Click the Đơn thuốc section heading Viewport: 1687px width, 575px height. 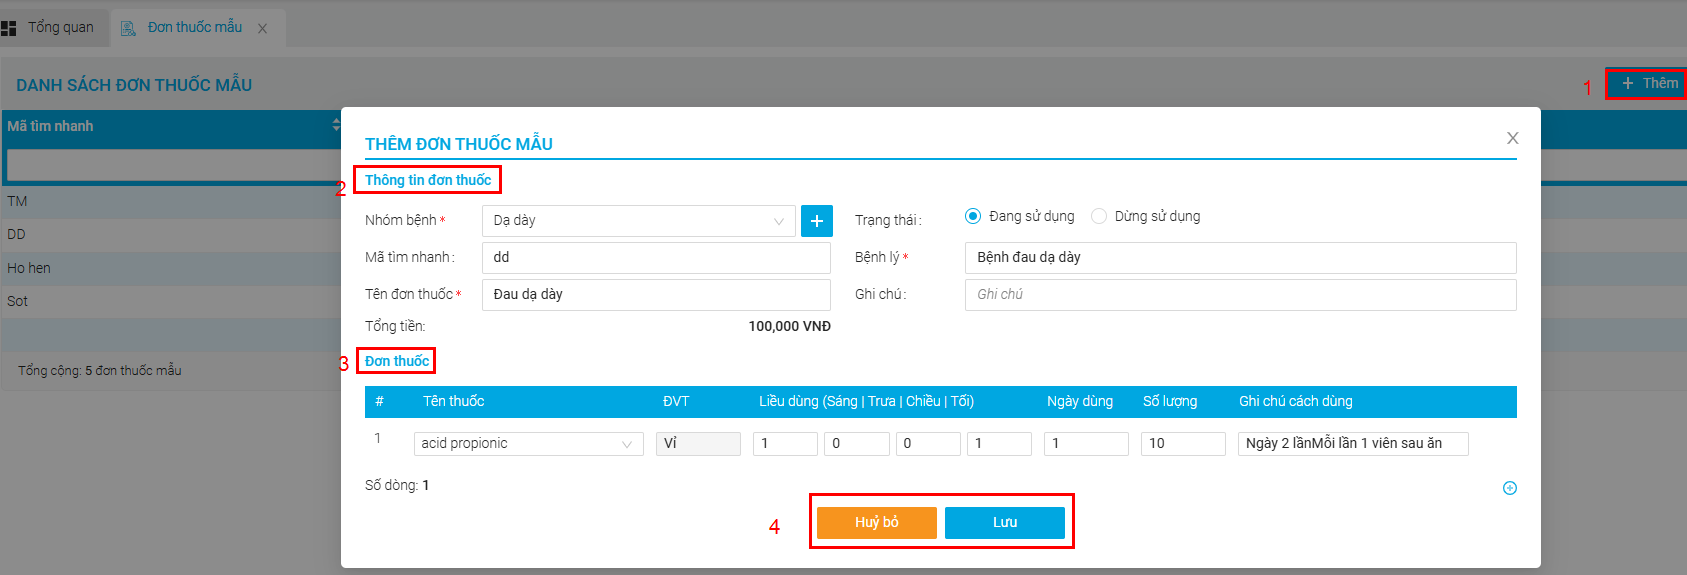click(x=397, y=361)
